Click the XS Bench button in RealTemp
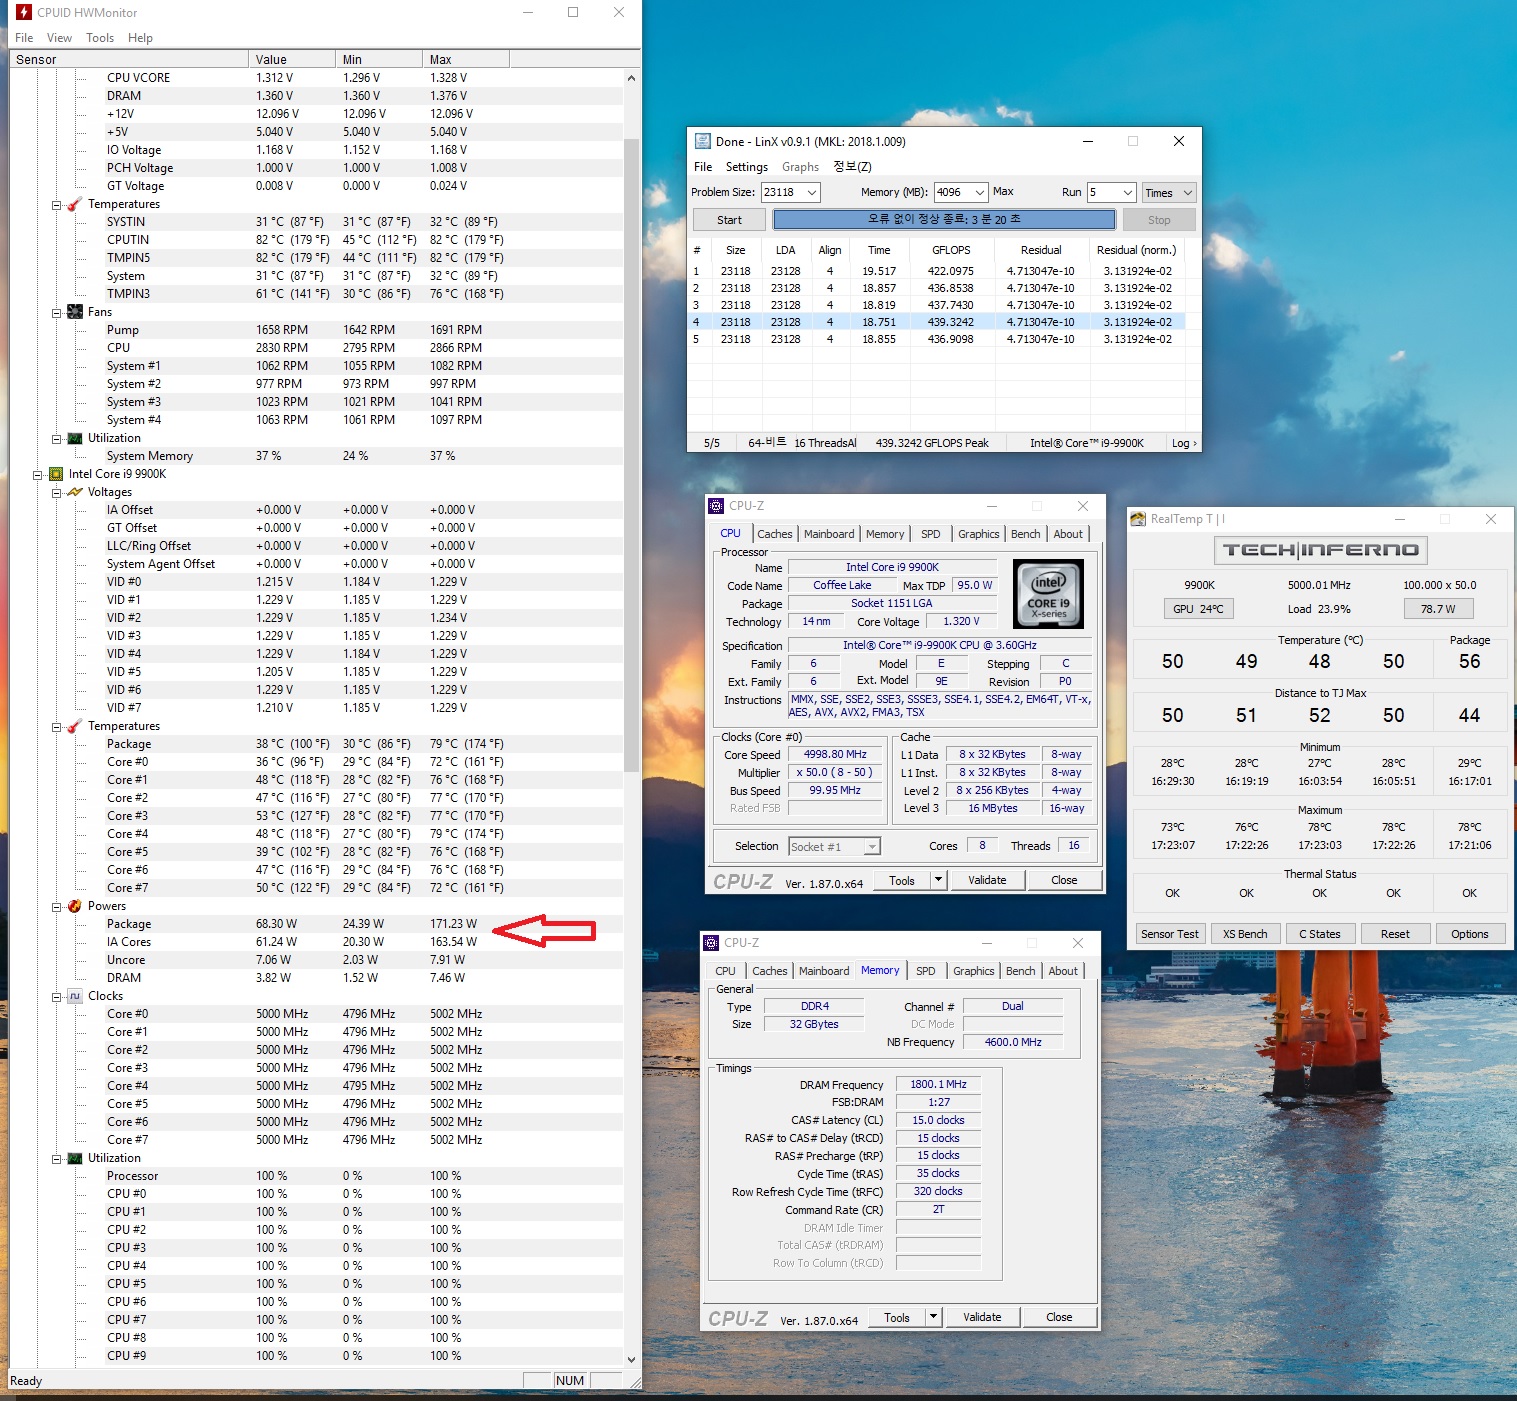 (1245, 934)
